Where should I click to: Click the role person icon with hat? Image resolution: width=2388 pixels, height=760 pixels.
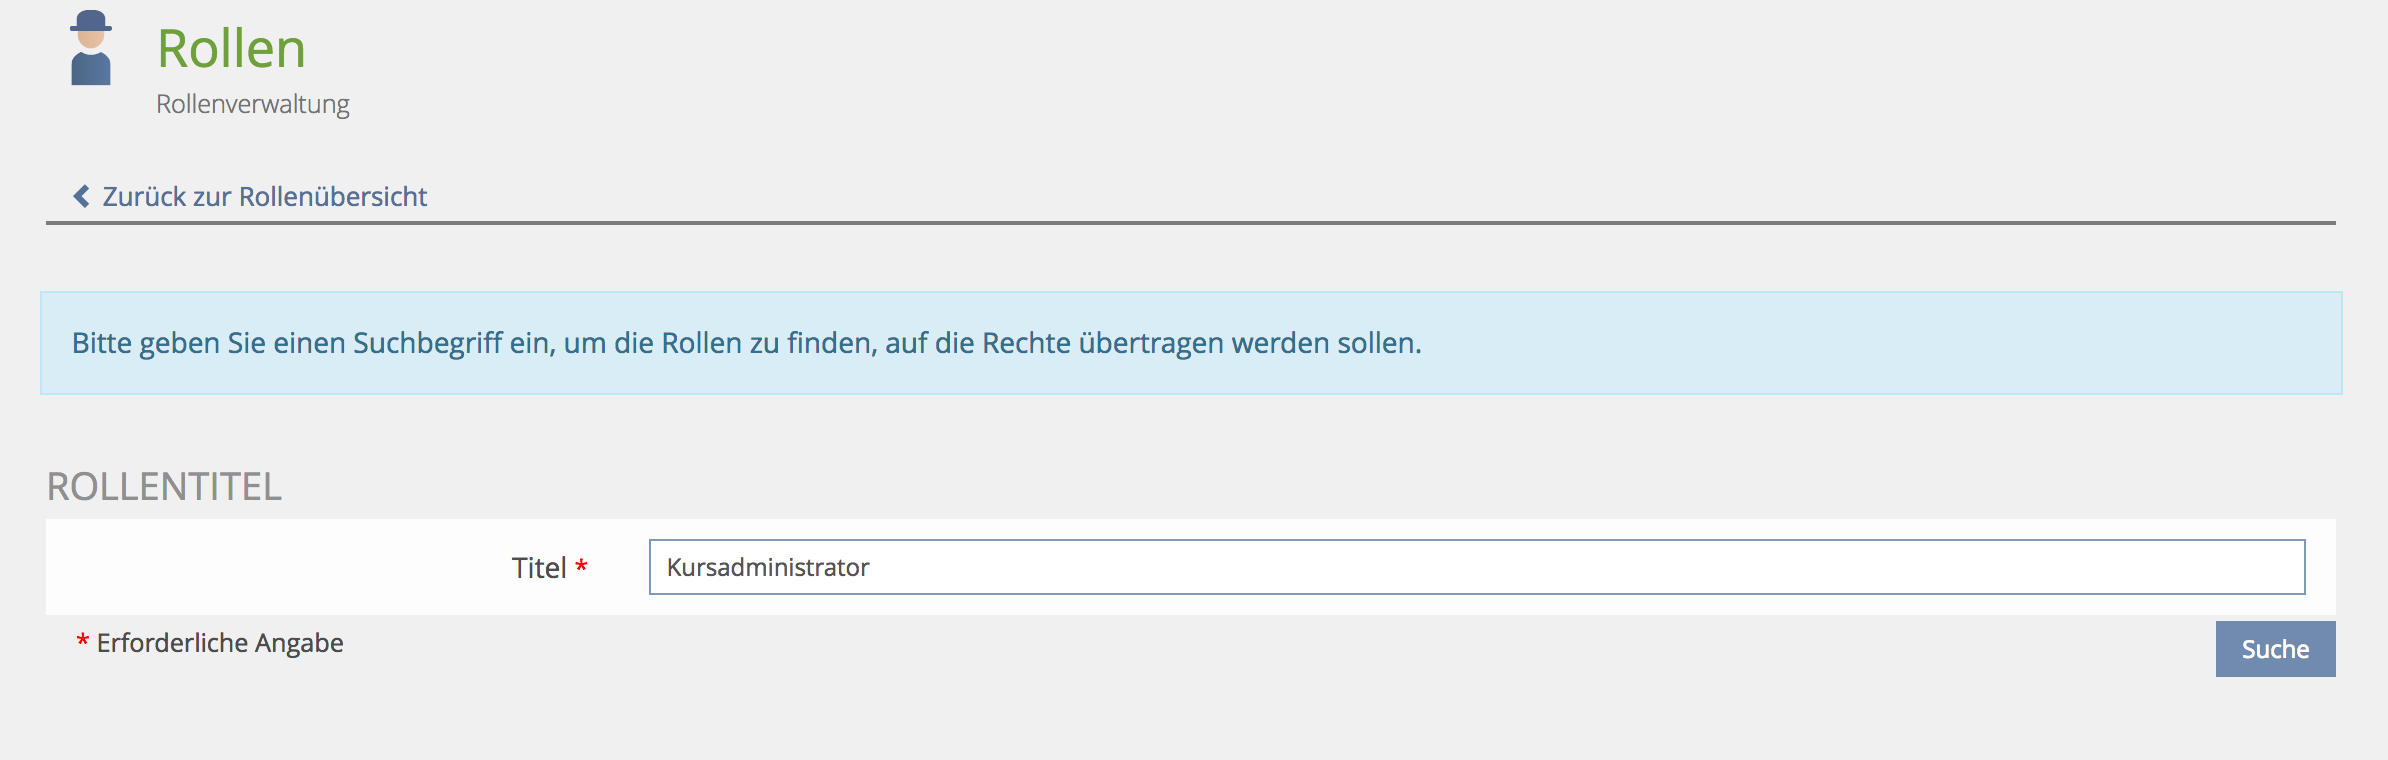click(x=91, y=48)
